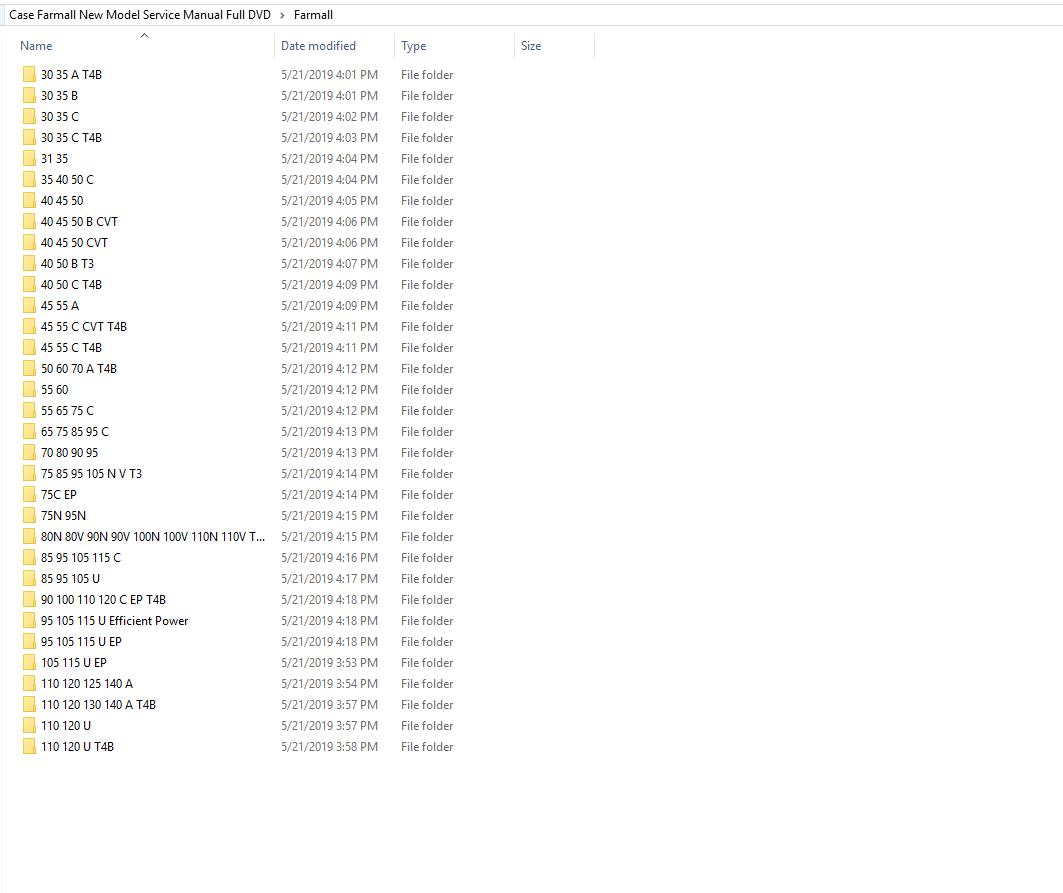Click the folder icon for 40 45 50 B CVT
The image size is (1063, 893).
(28, 222)
